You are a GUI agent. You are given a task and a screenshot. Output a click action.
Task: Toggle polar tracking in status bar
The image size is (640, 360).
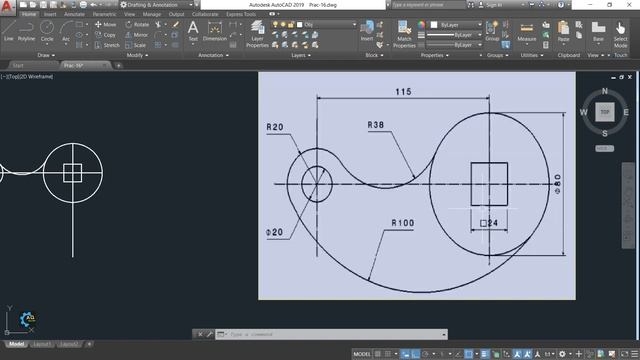pyautogui.click(x=425, y=354)
